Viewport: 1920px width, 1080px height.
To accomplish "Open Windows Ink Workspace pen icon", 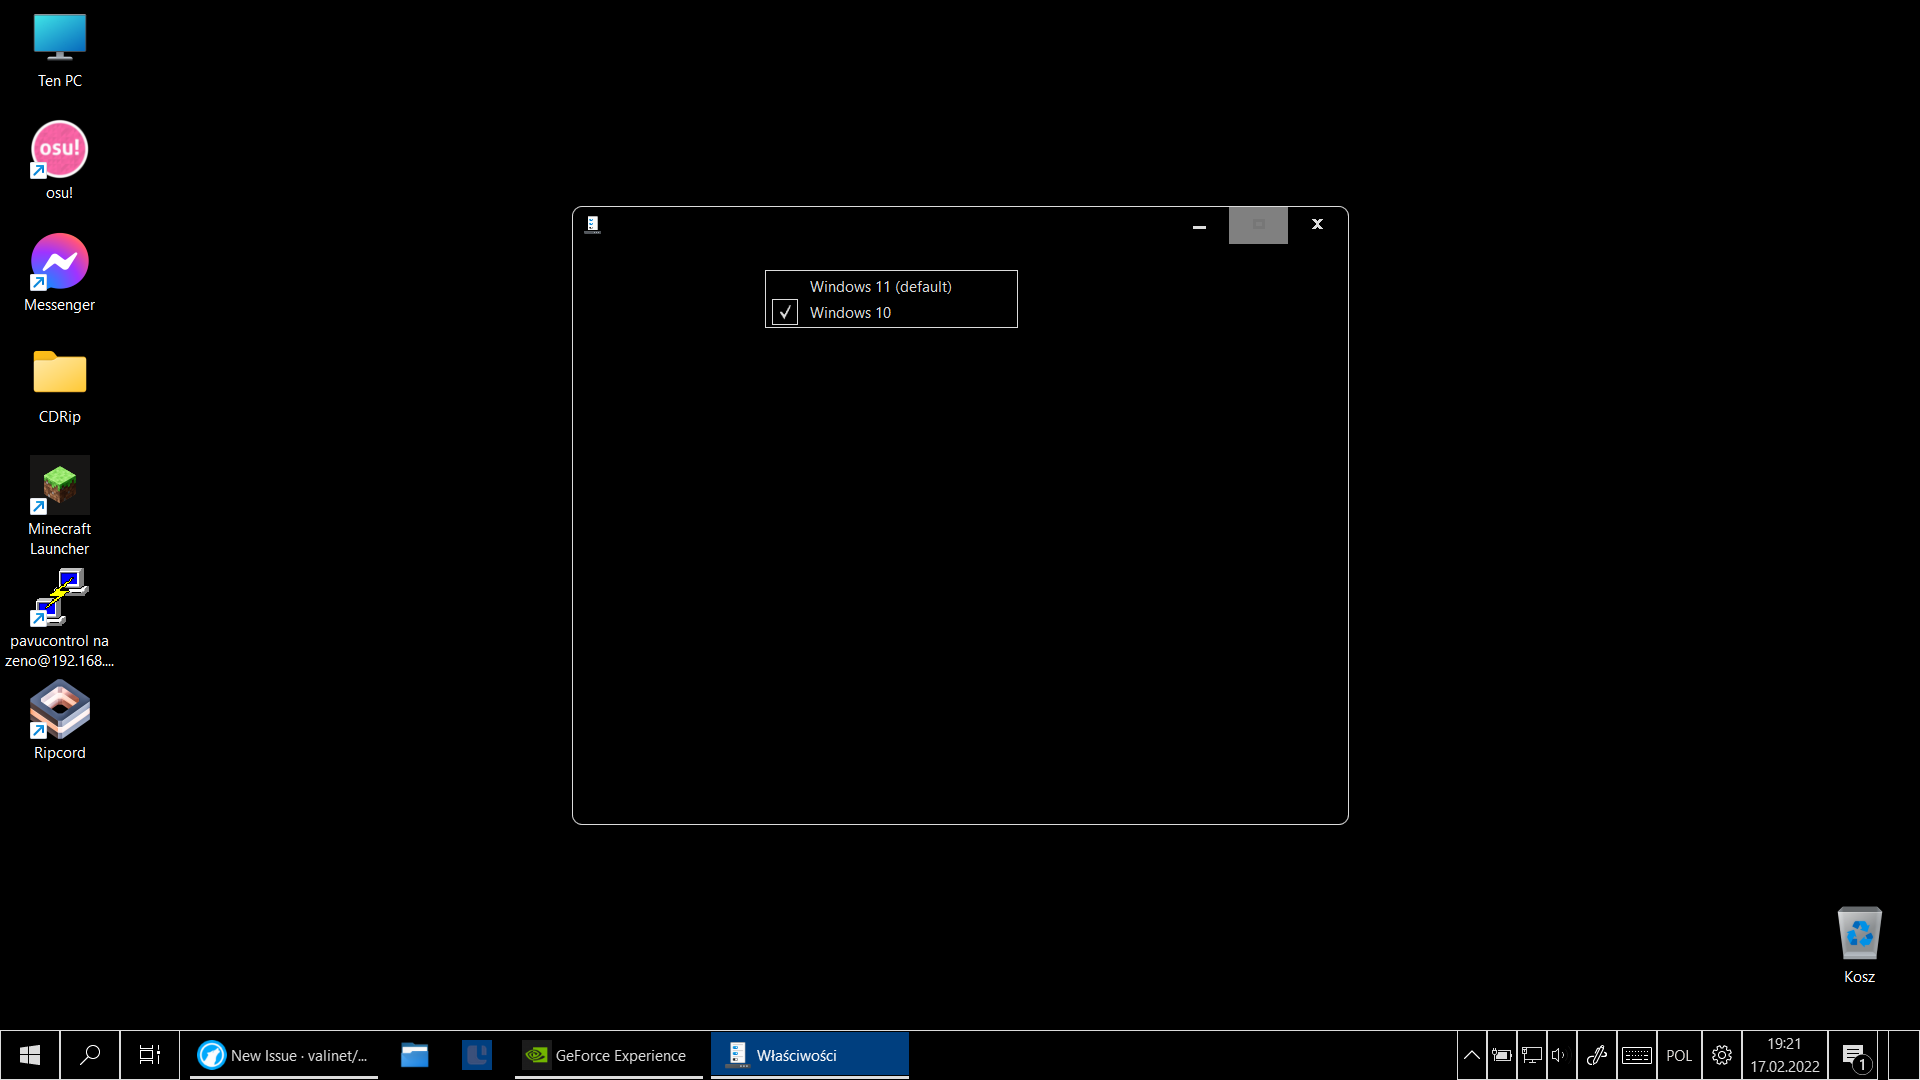I will click(1597, 1055).
